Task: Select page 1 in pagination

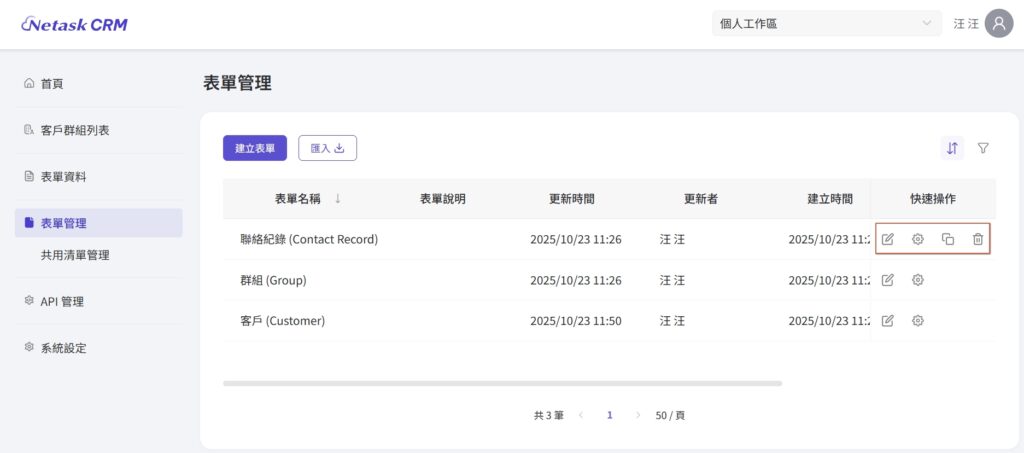Action: tap(609, 414)
